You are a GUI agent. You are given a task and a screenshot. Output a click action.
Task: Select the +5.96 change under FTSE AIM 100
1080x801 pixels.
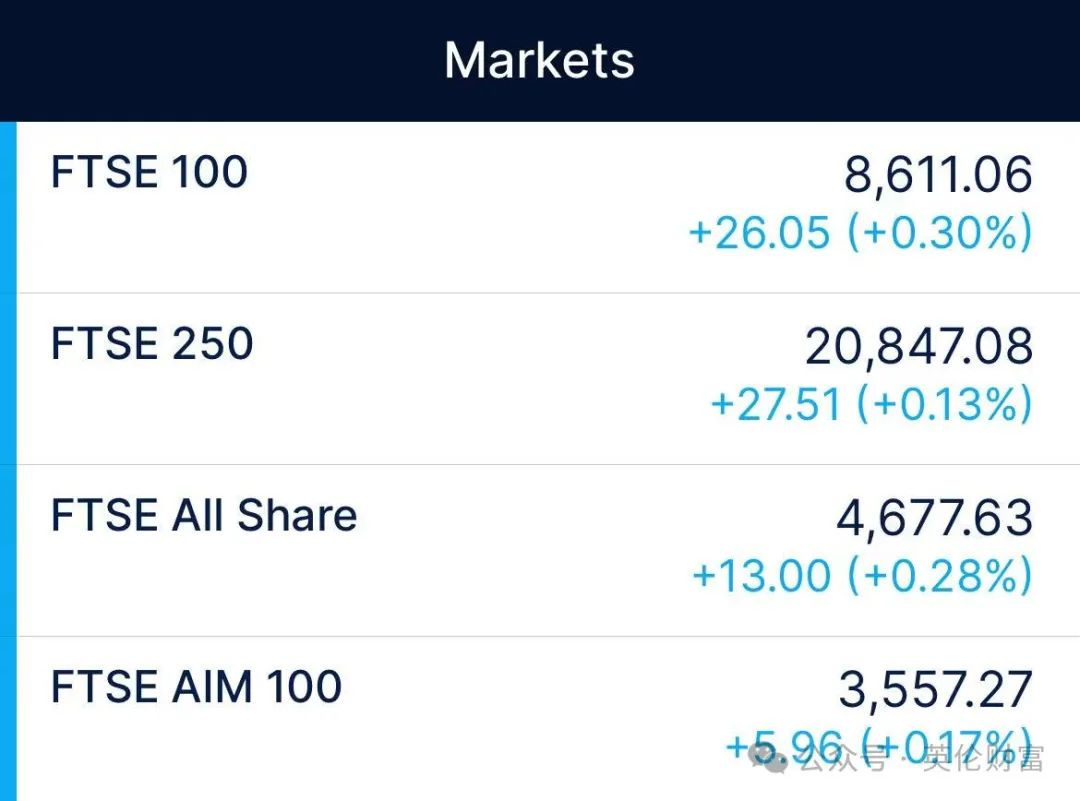(785, 747)
